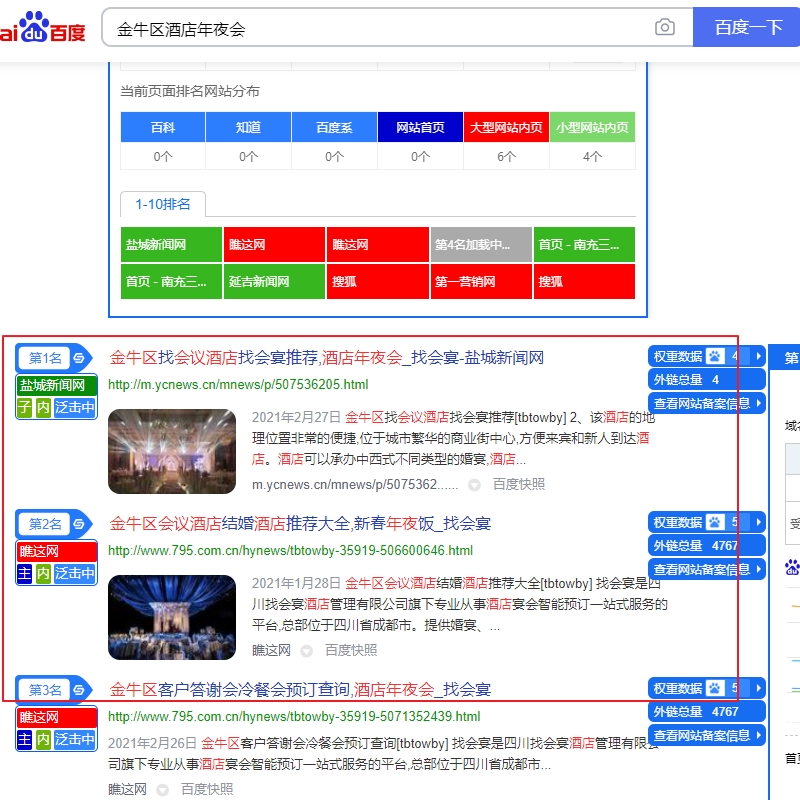
Task: Open third result title 金牛区客户答谢会冷餐会预订查询
Action: click(x=300, y=689)
